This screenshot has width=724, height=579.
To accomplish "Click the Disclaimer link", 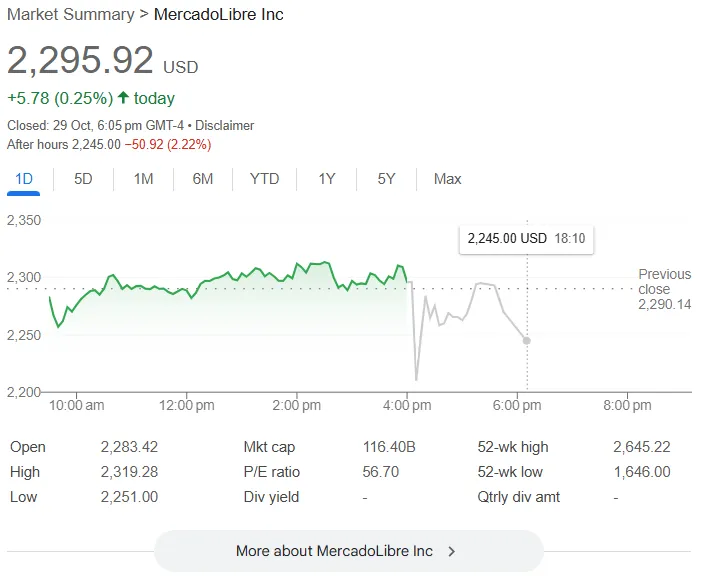I will coord(224,126).
